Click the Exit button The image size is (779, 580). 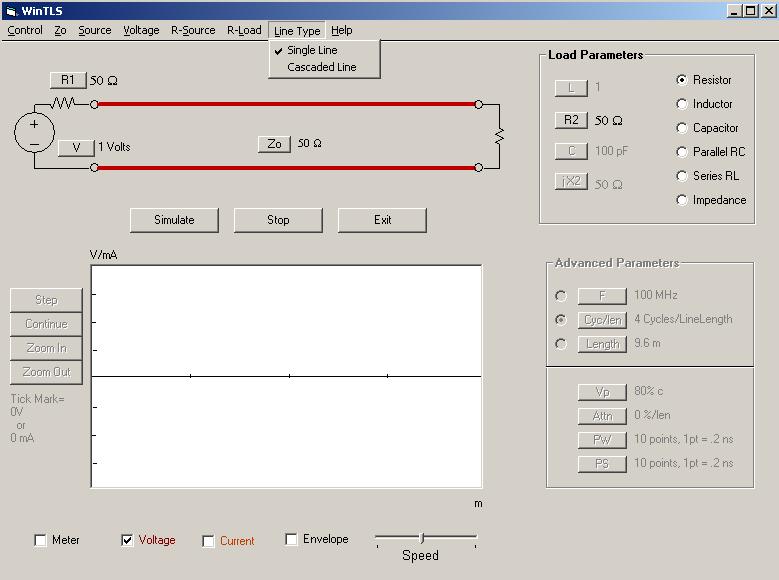pyautogui.click(x=382, y=220)
